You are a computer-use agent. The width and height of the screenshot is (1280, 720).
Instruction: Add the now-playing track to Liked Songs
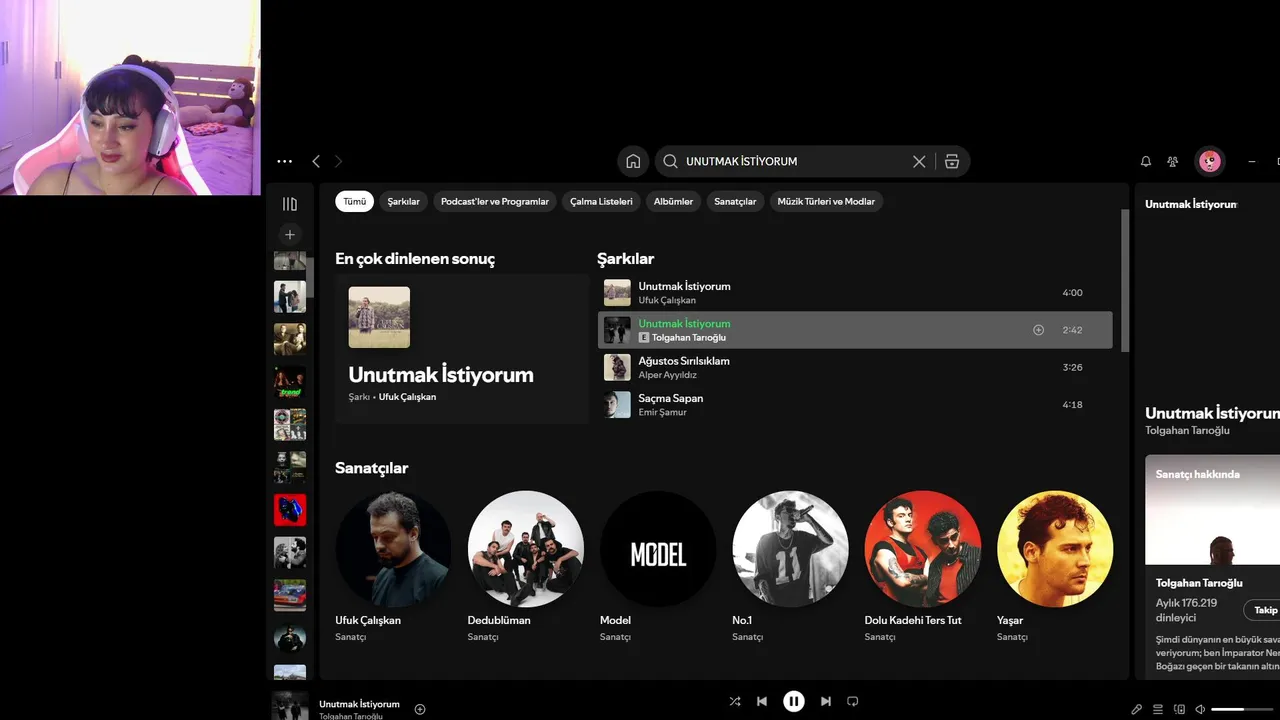(x=420, y=709)
